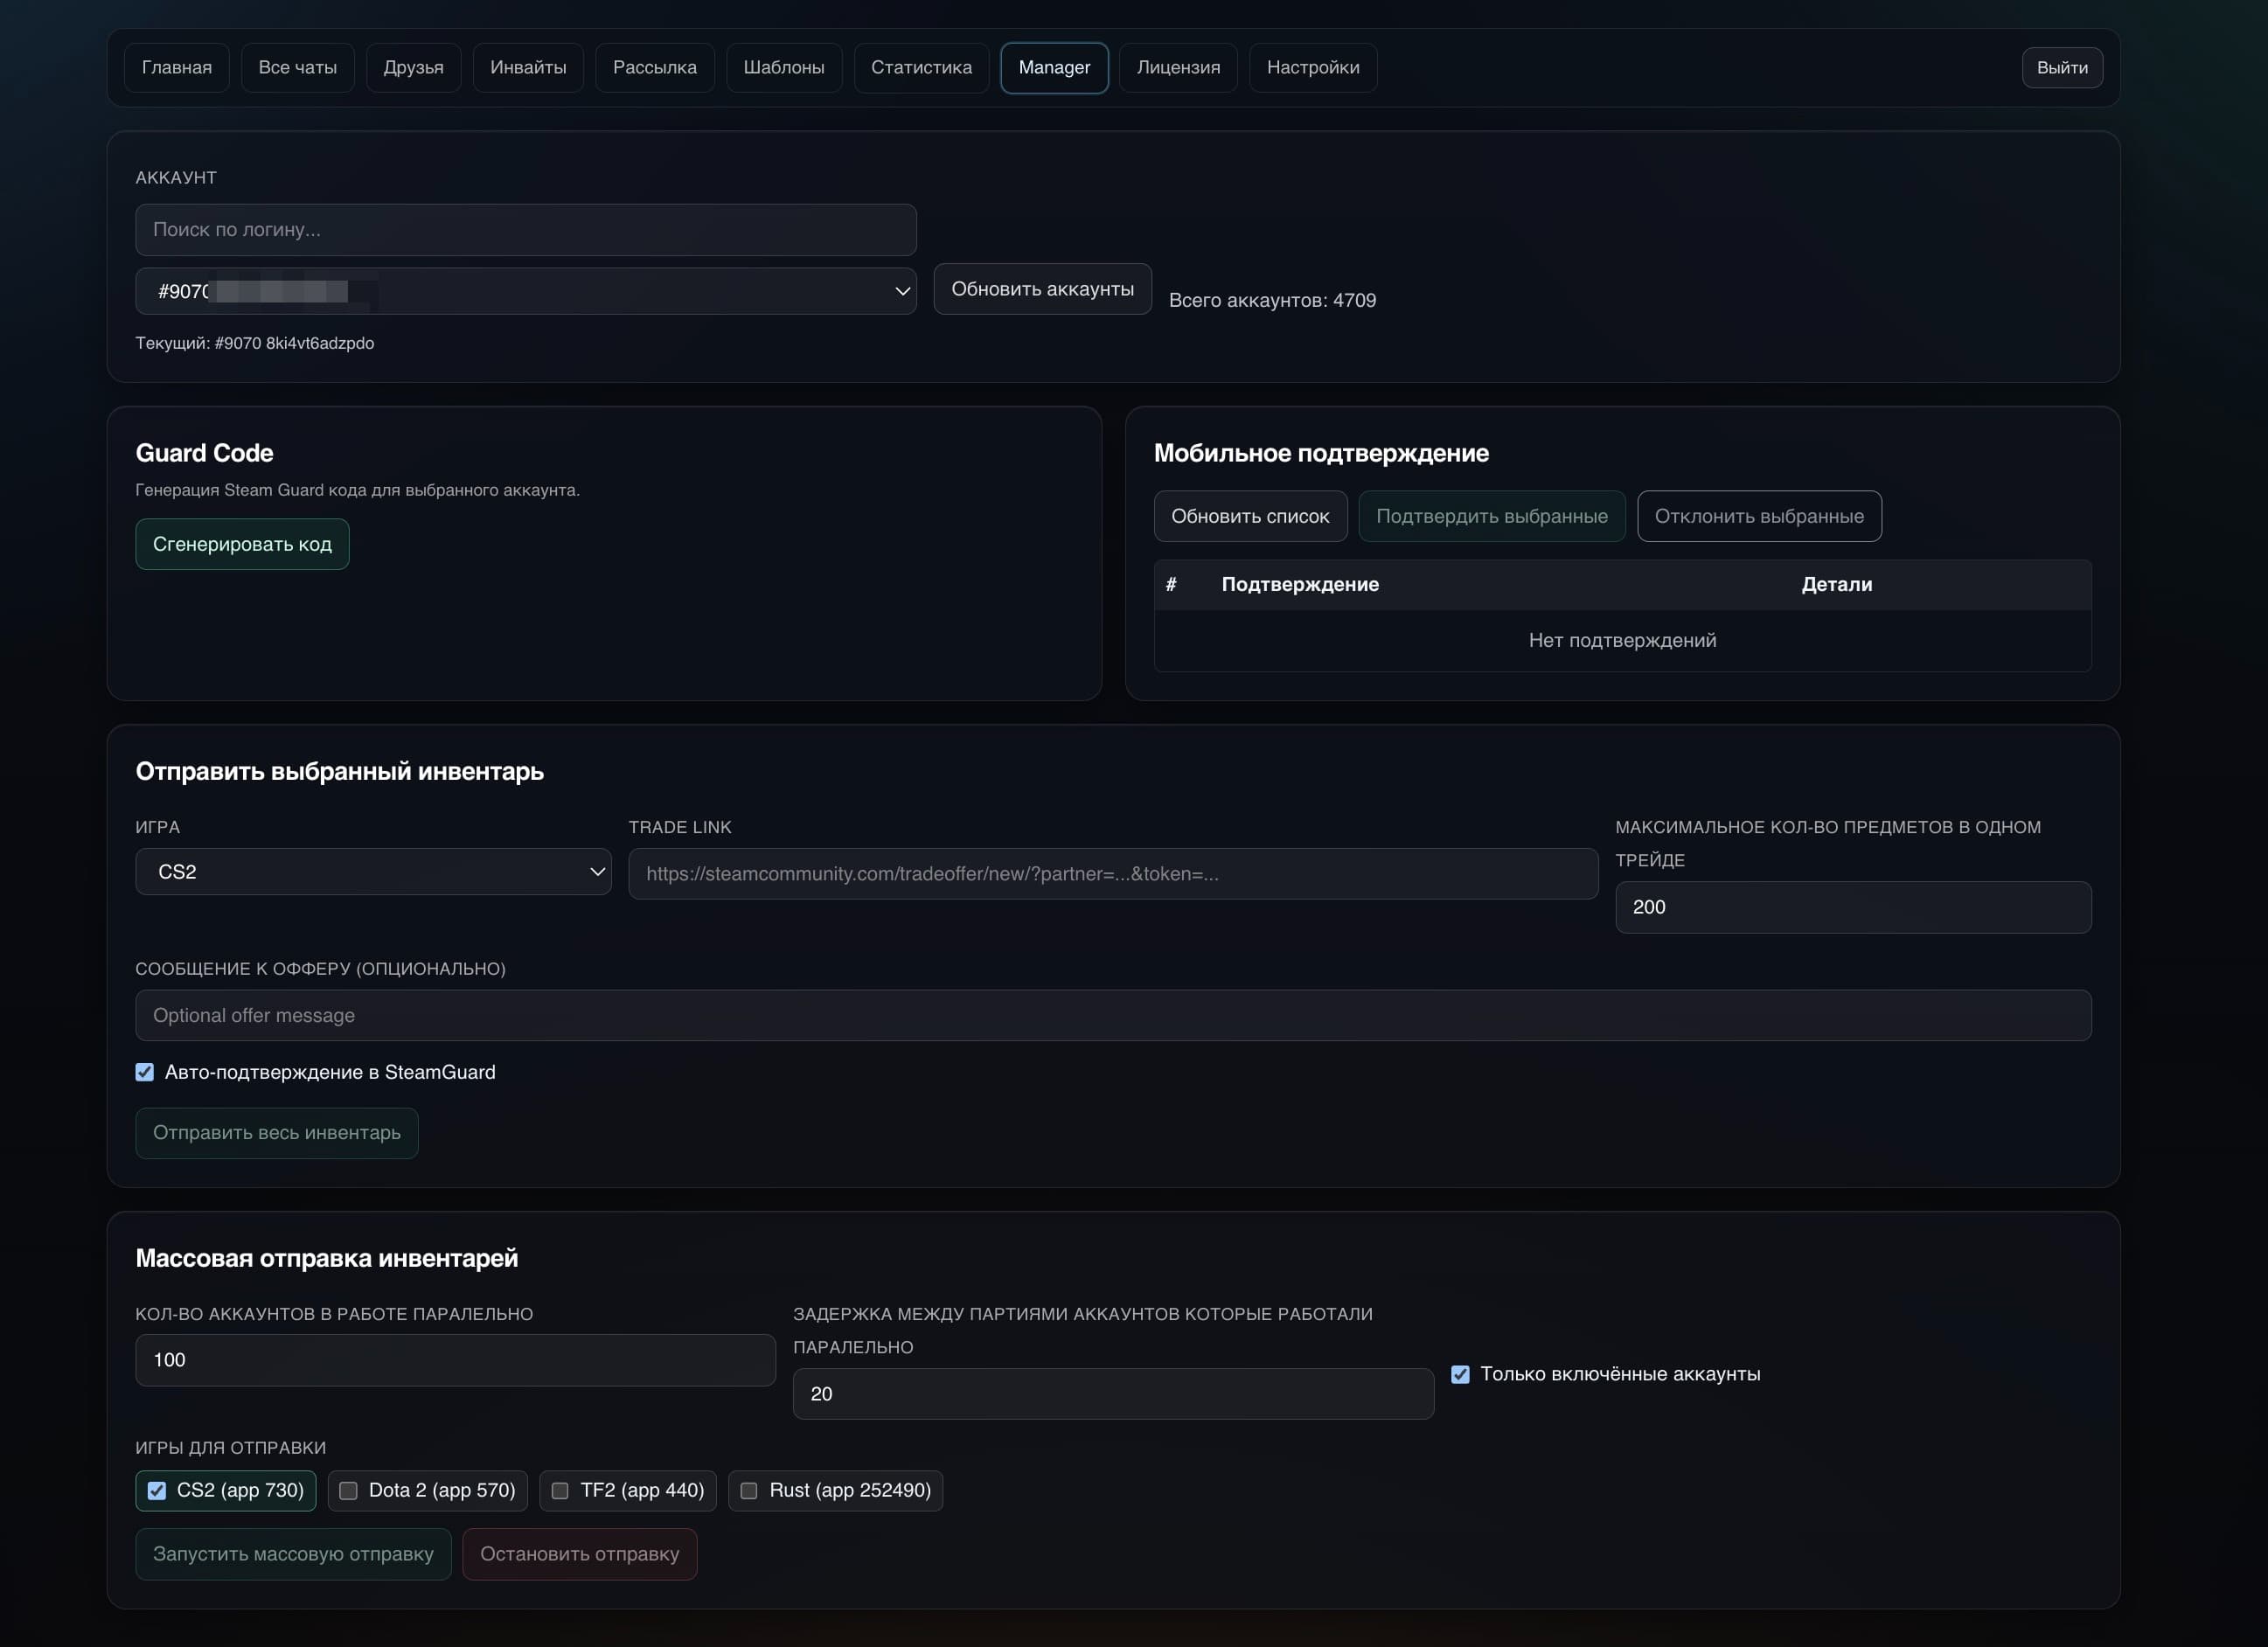The image size is (2268, 1647).
Task: Open the Статистика tab
Action: pos(921,68)
